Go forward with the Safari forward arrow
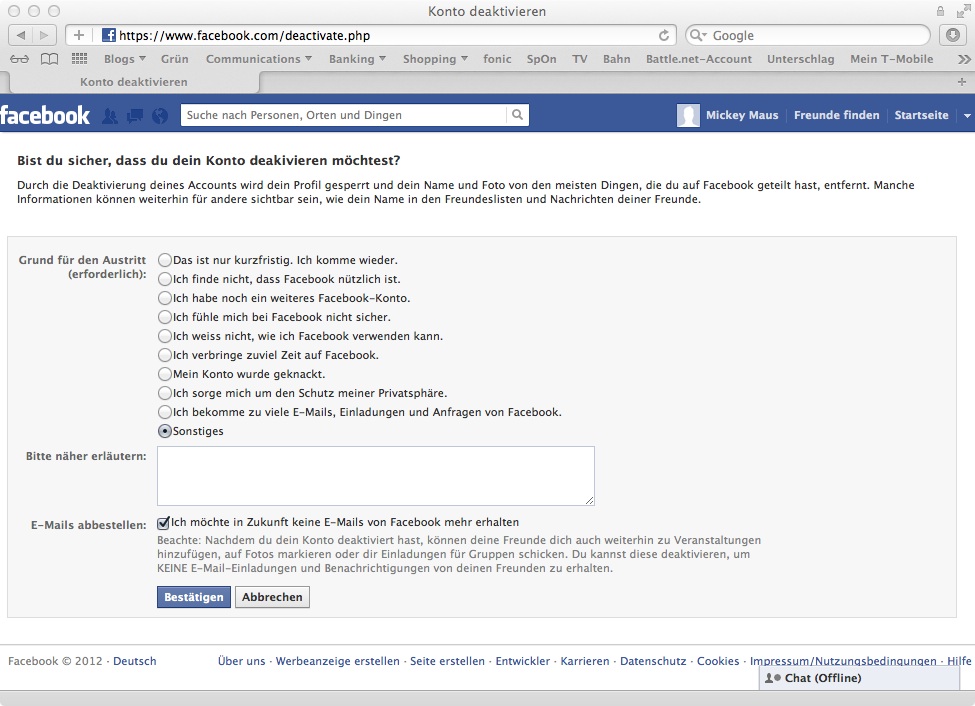The image size is (975, 706). (x=44, y=35)
